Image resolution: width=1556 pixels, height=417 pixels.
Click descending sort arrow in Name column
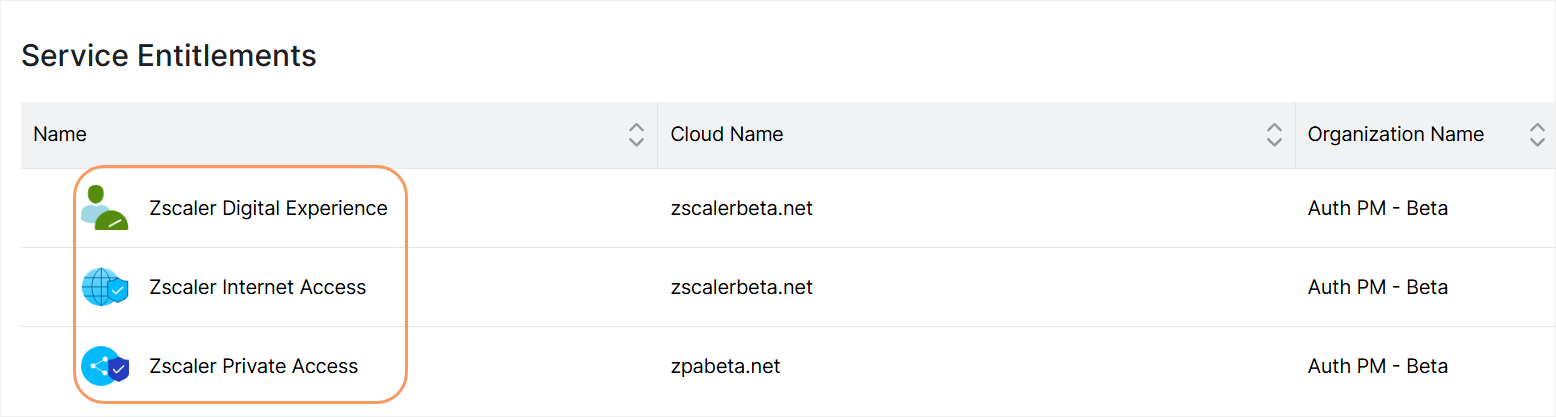(x=636, y=142)
